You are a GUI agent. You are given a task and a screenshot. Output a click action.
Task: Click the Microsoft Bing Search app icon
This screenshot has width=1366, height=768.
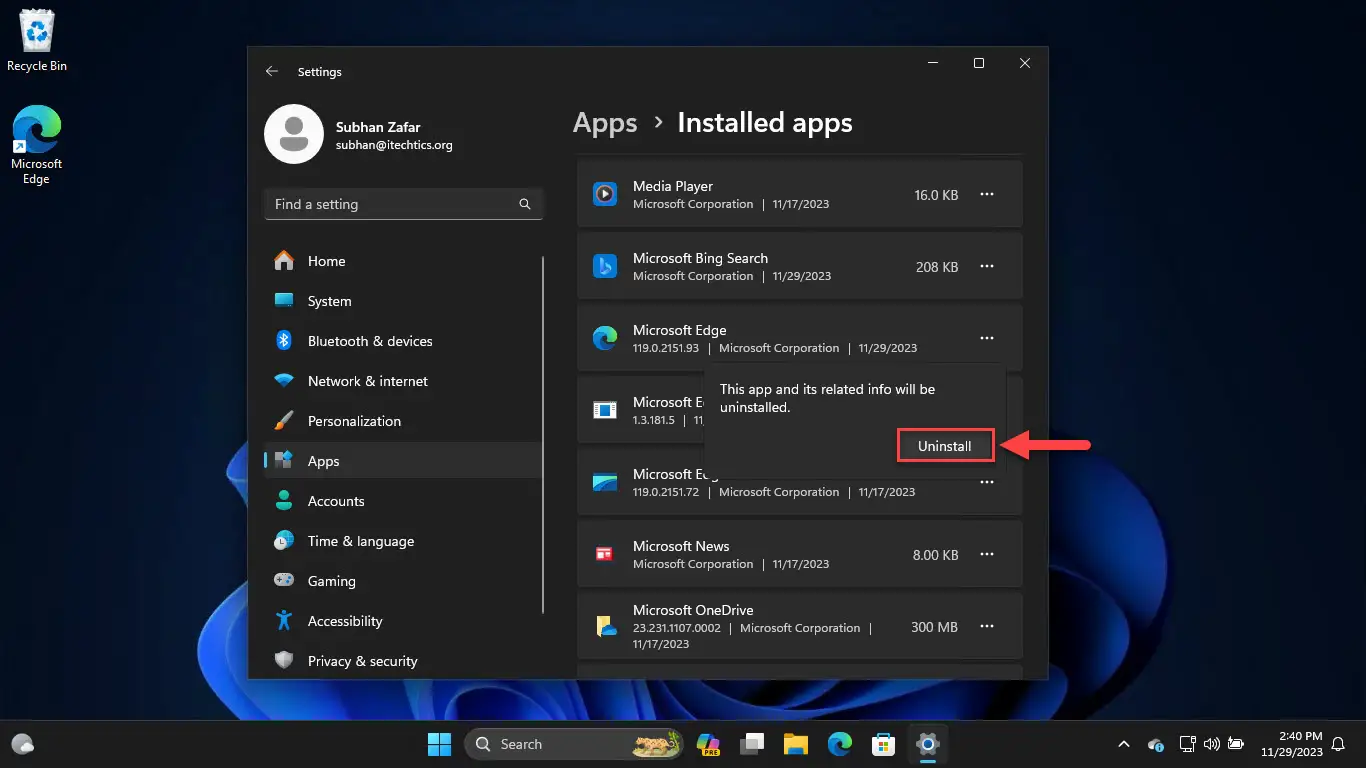[605, 266]
